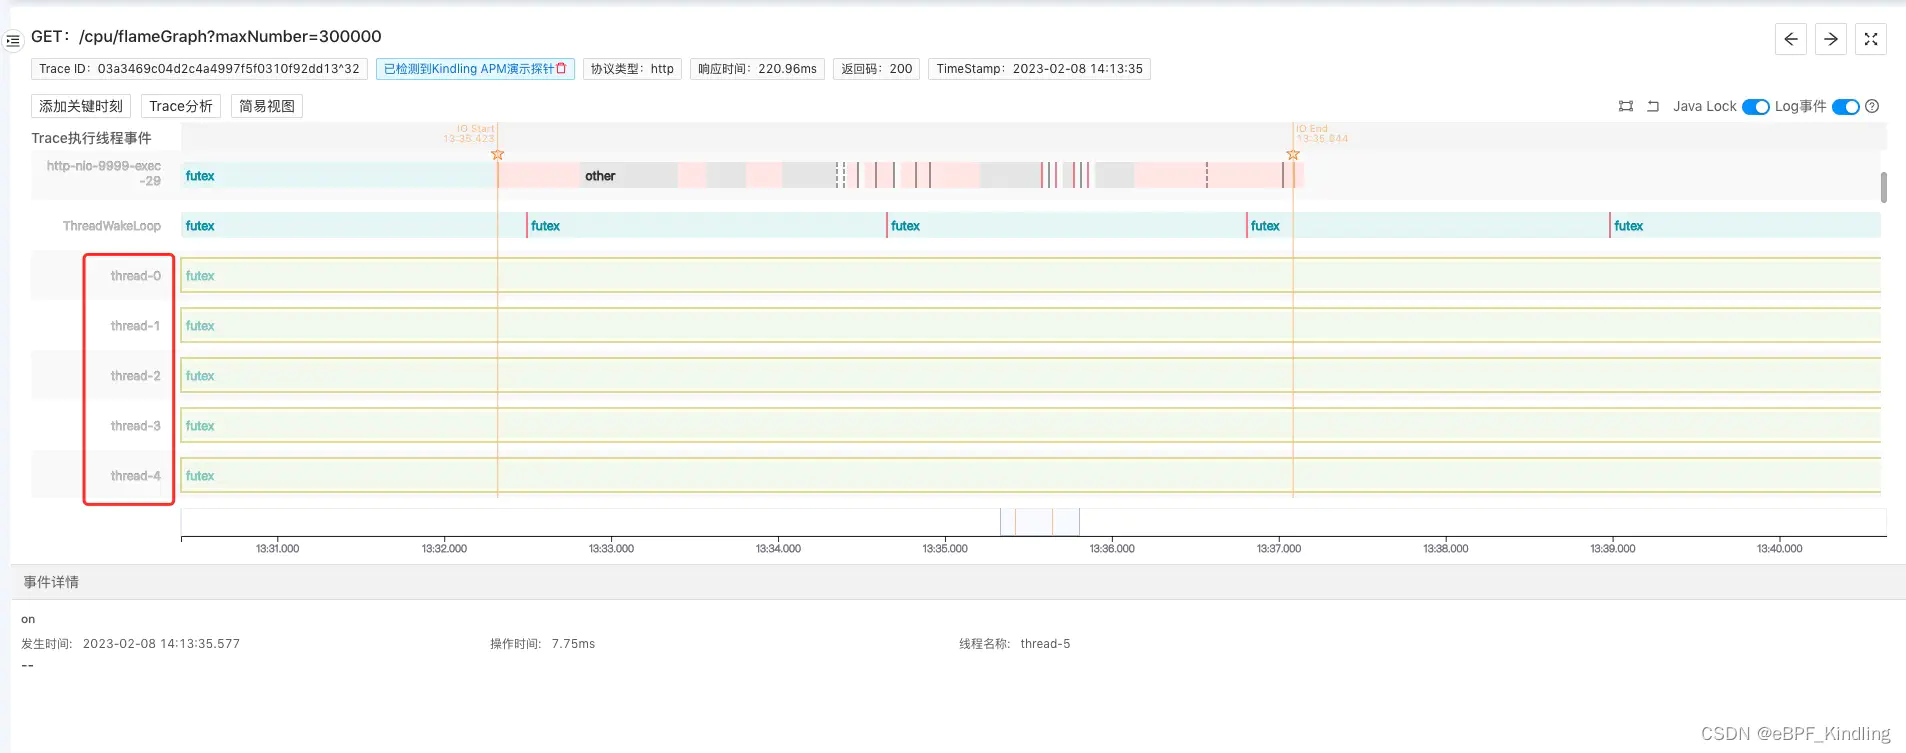Switch to 简易视图
1906x753 pixels.
(267, 106)
